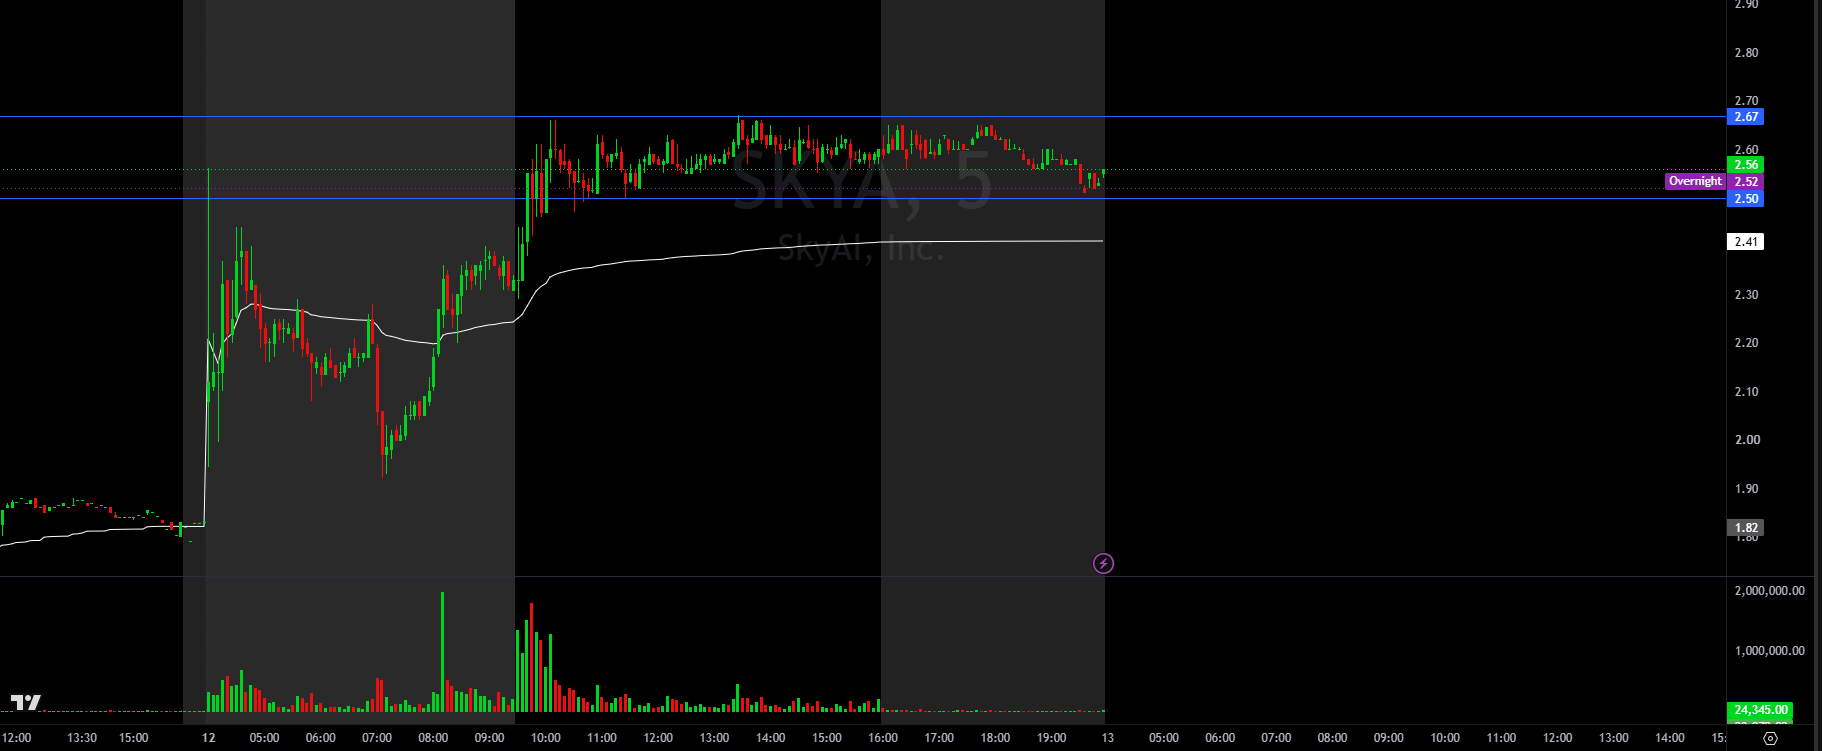Screen dimensions: 1822x751
Task: Click the 19:00 time axis label
Action: (x=1051, y=738)
